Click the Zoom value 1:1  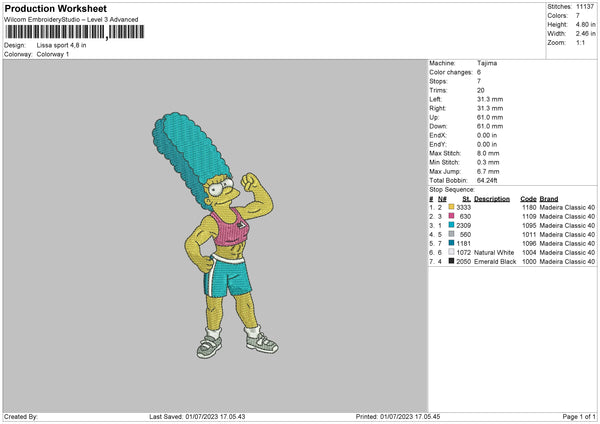coord(580,43)
